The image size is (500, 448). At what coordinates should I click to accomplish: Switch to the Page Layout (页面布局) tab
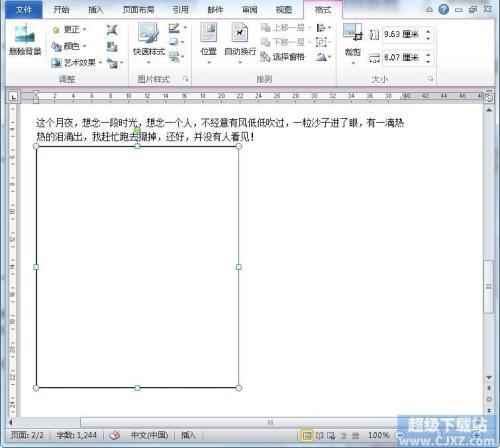138,10
